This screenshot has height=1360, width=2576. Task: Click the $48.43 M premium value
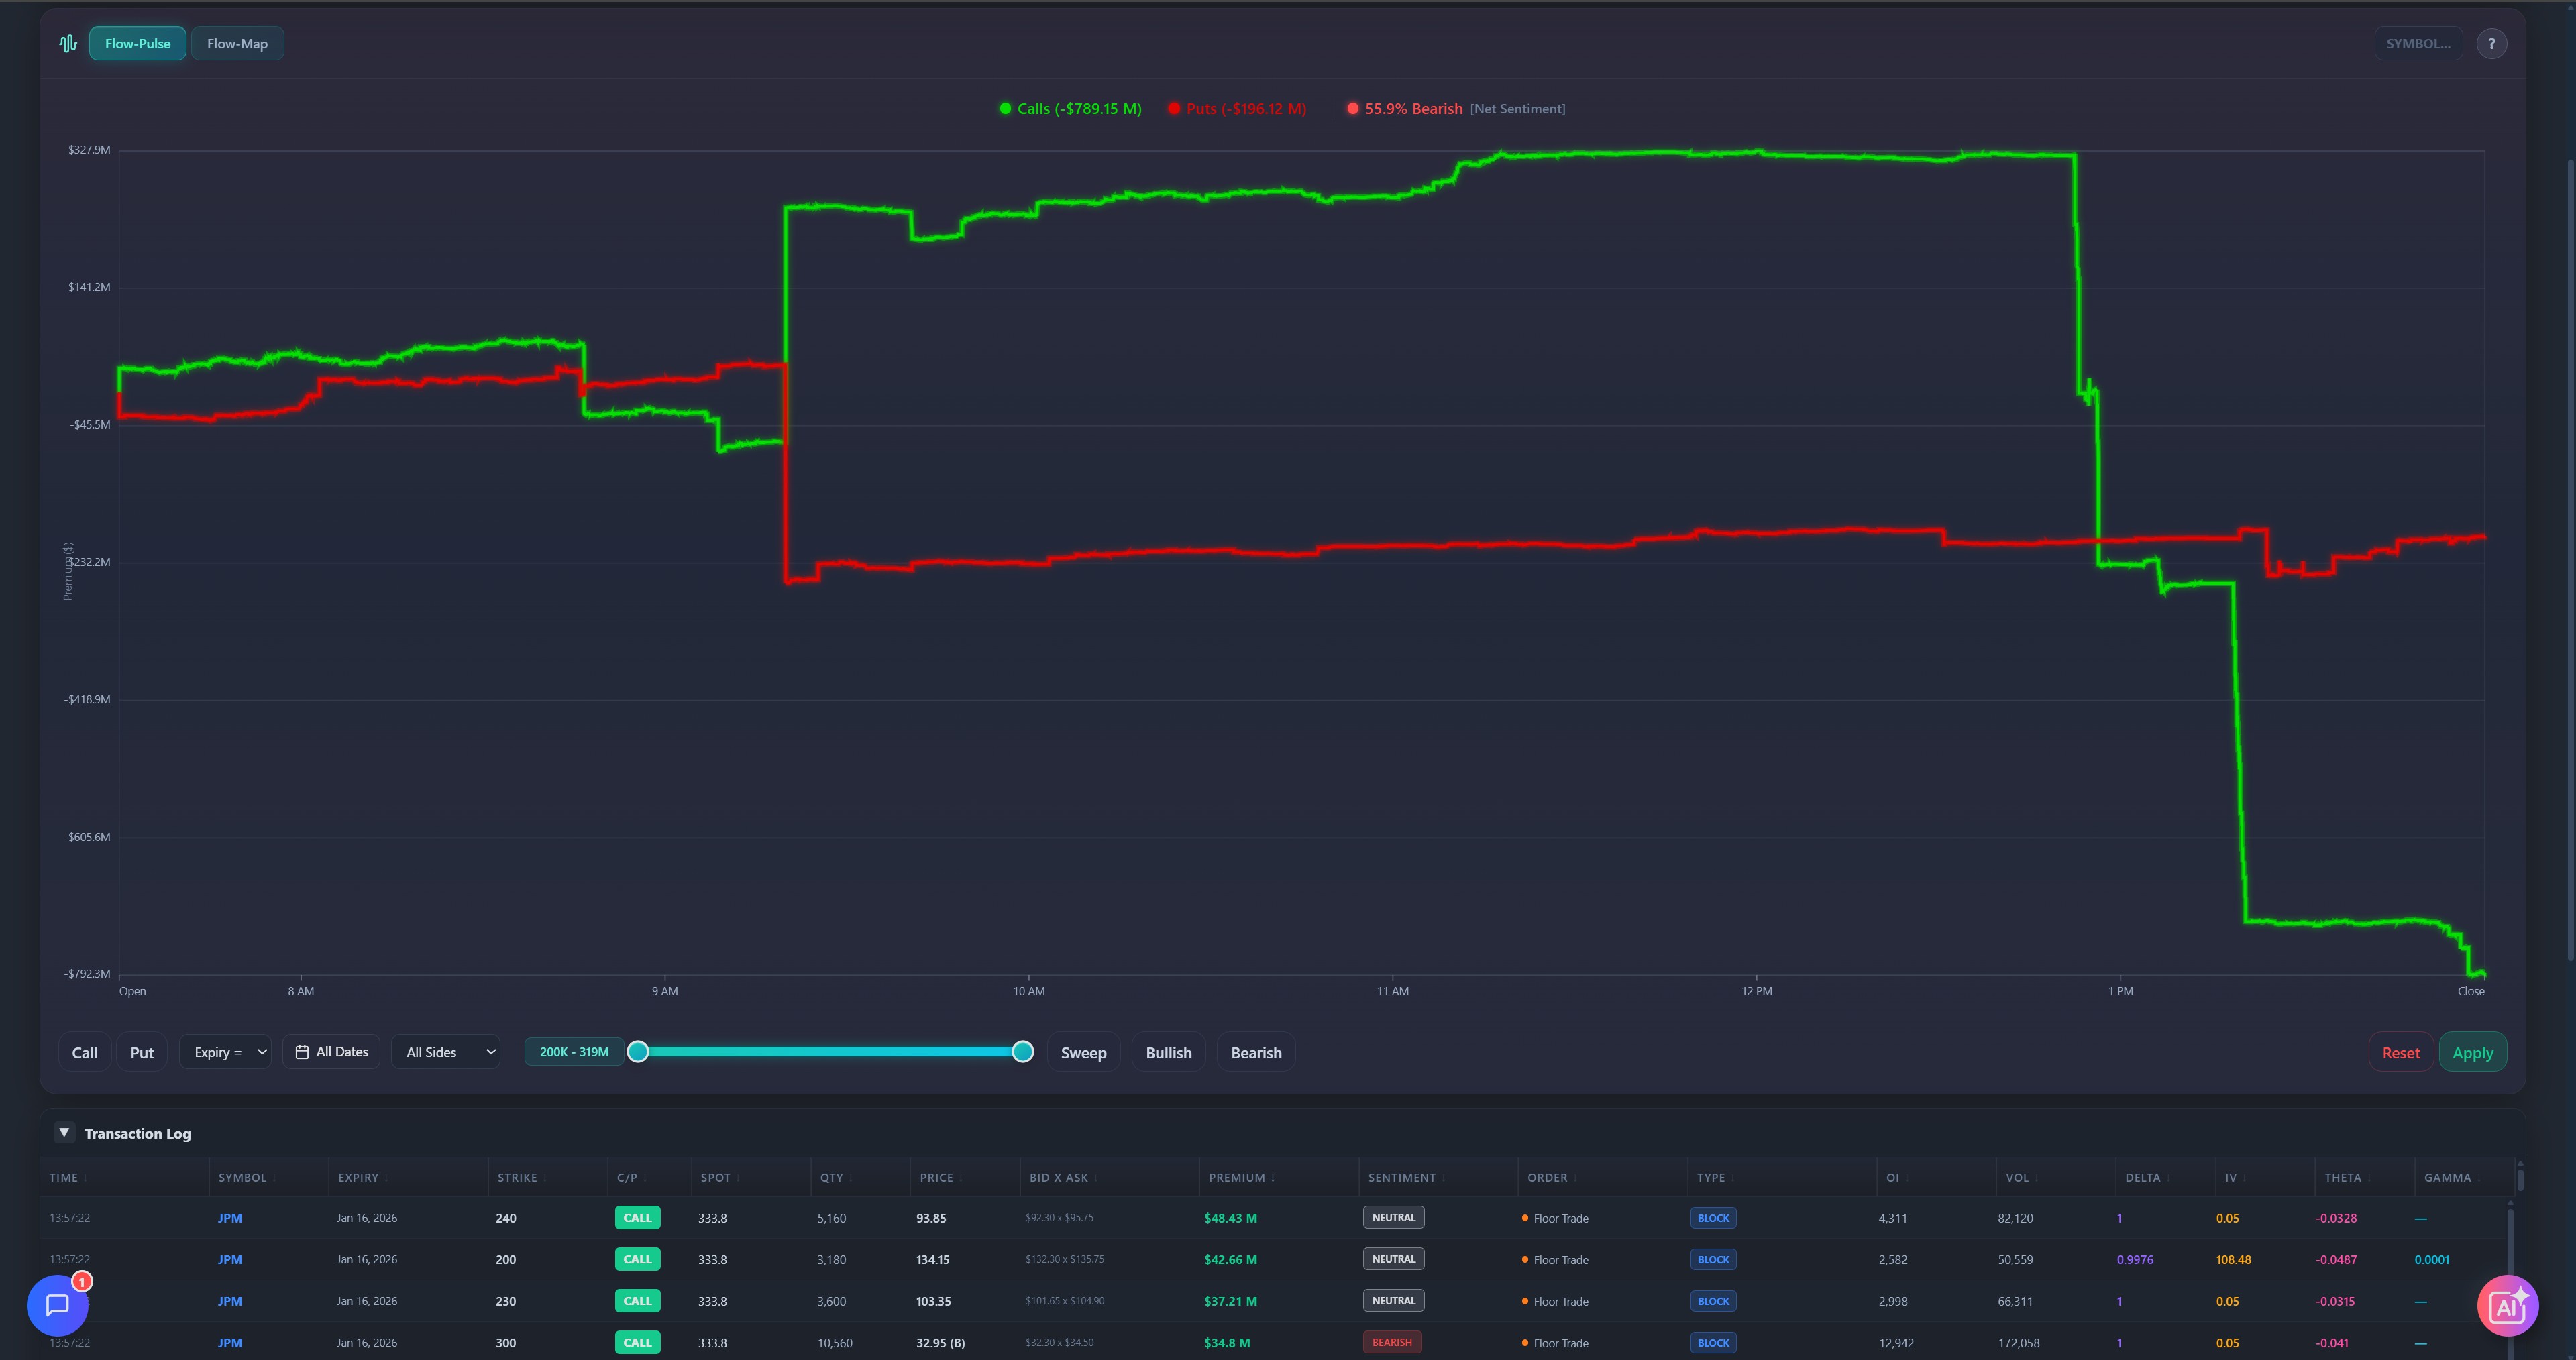click(1231, 1218)
